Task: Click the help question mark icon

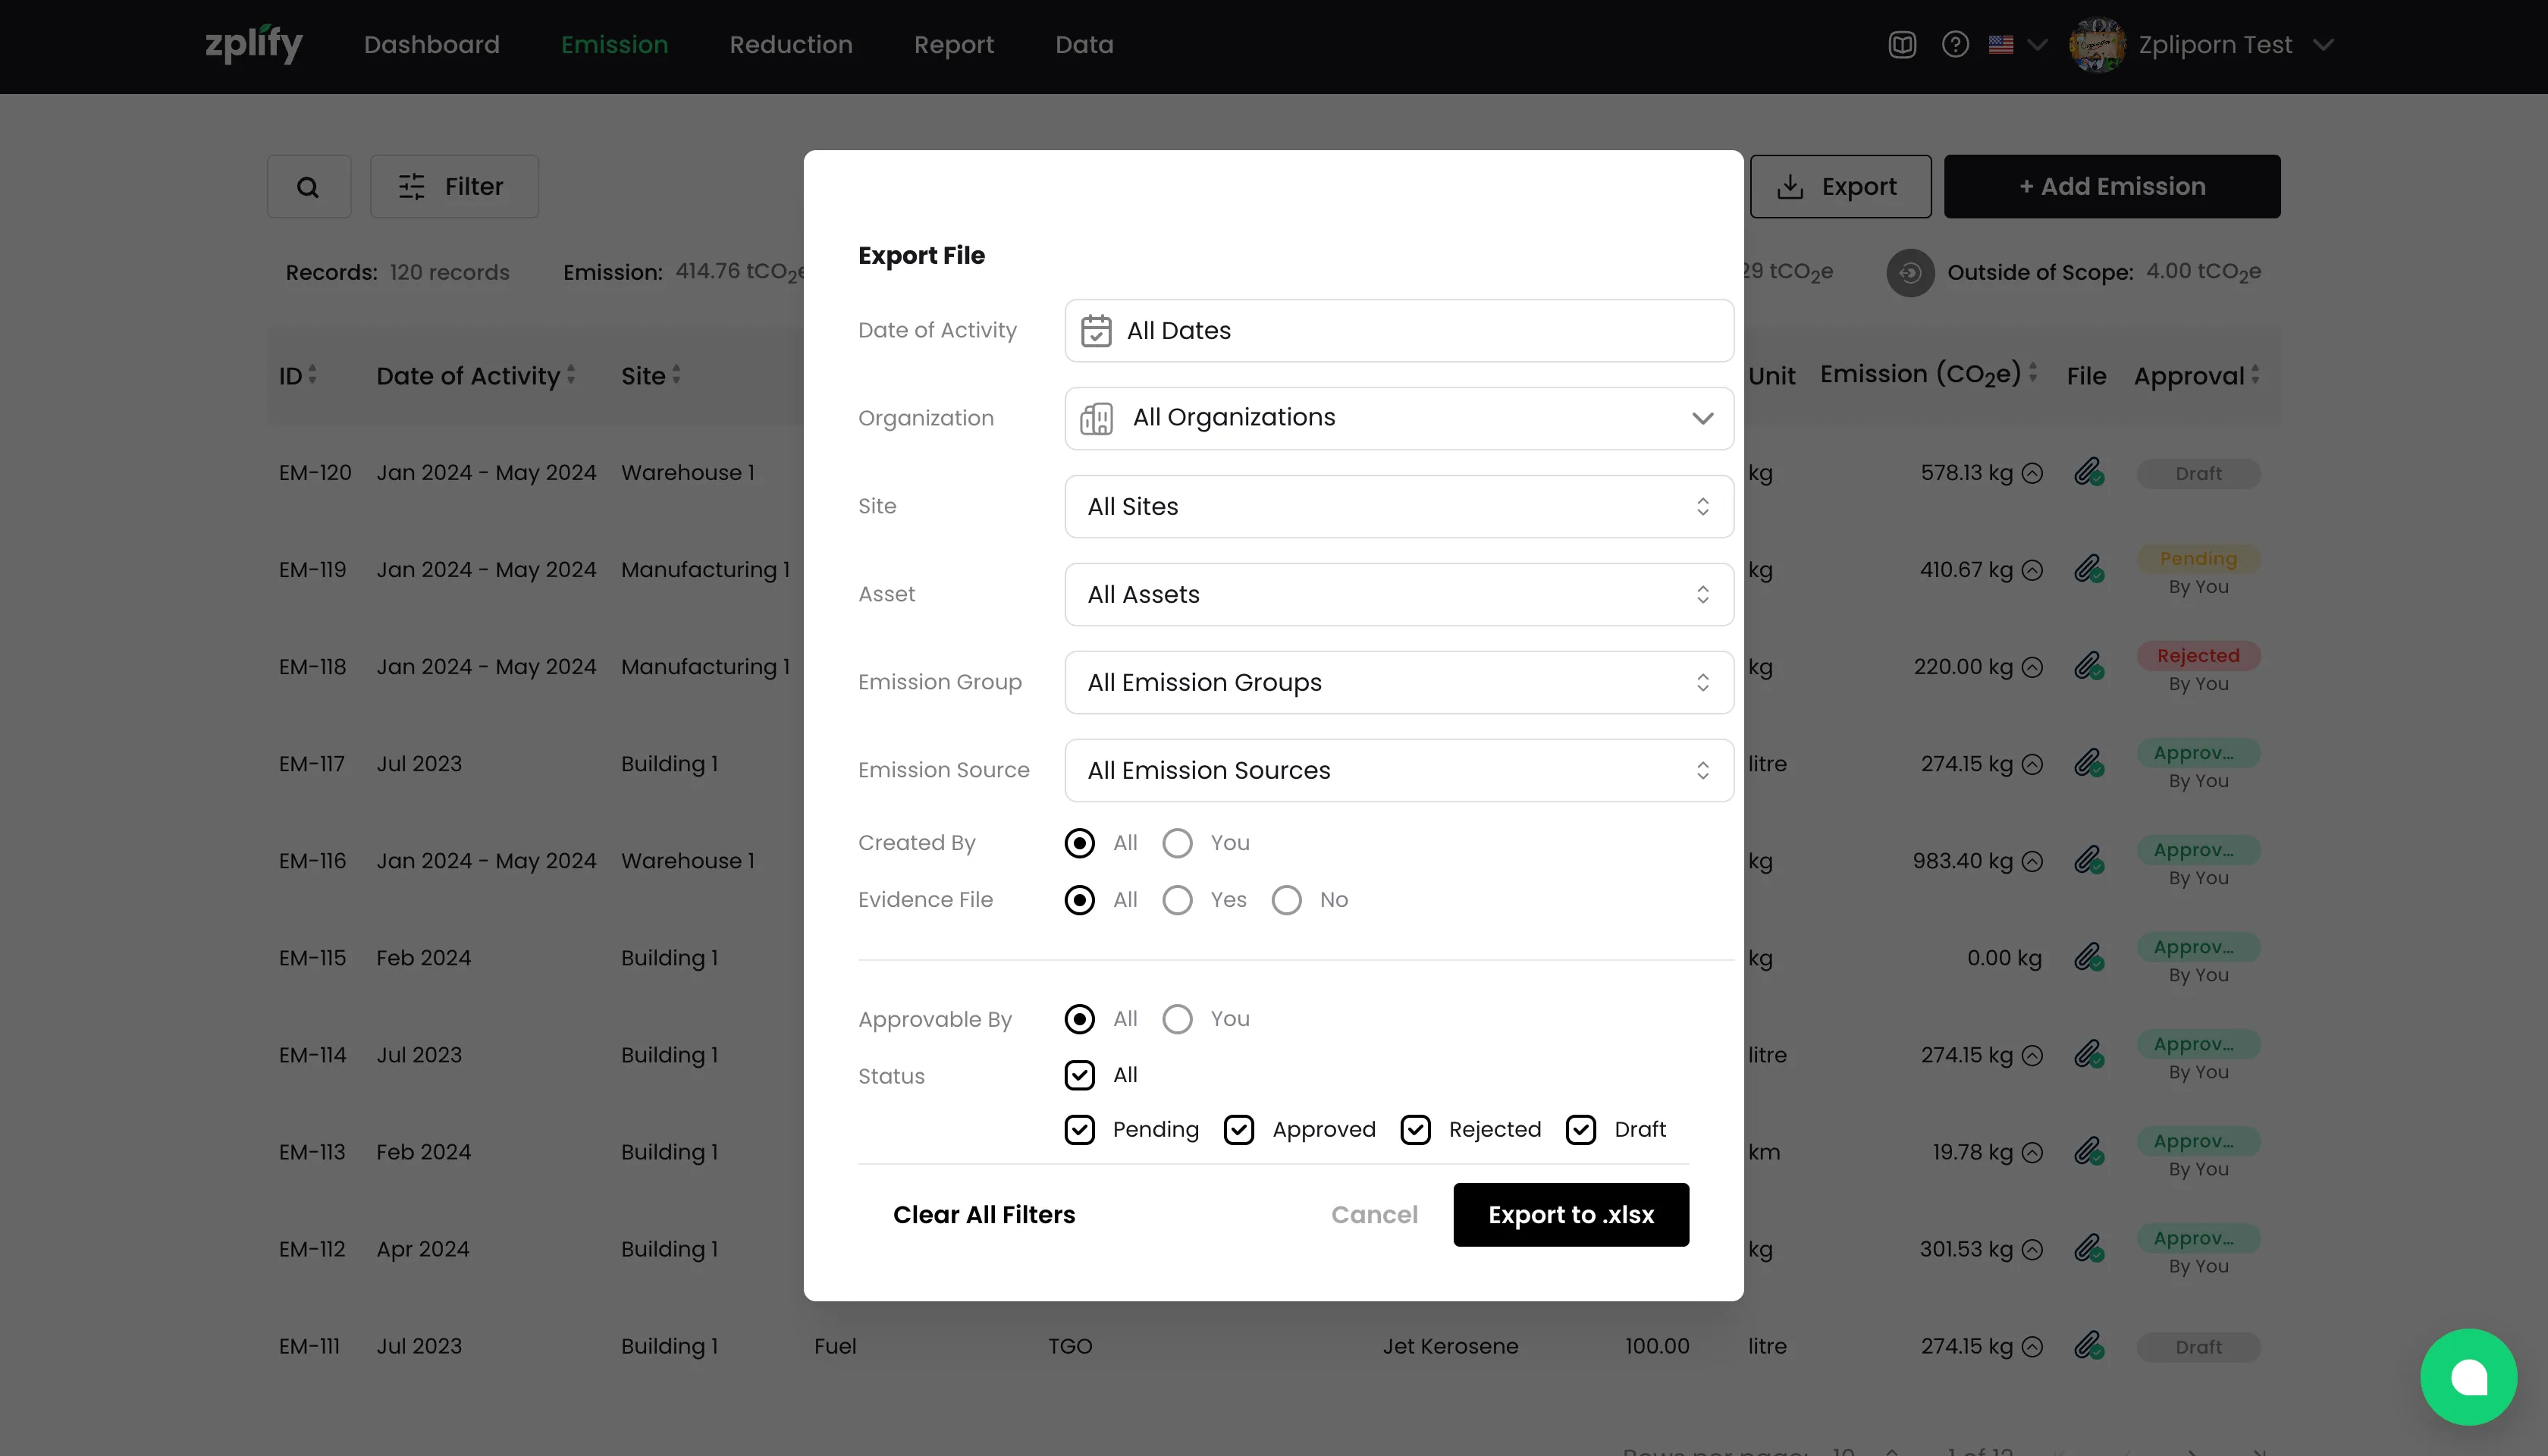Action: tap(1955, 45)
